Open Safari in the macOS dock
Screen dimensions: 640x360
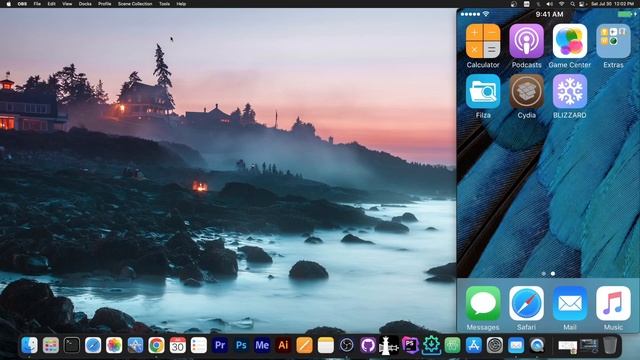(93, 345)
